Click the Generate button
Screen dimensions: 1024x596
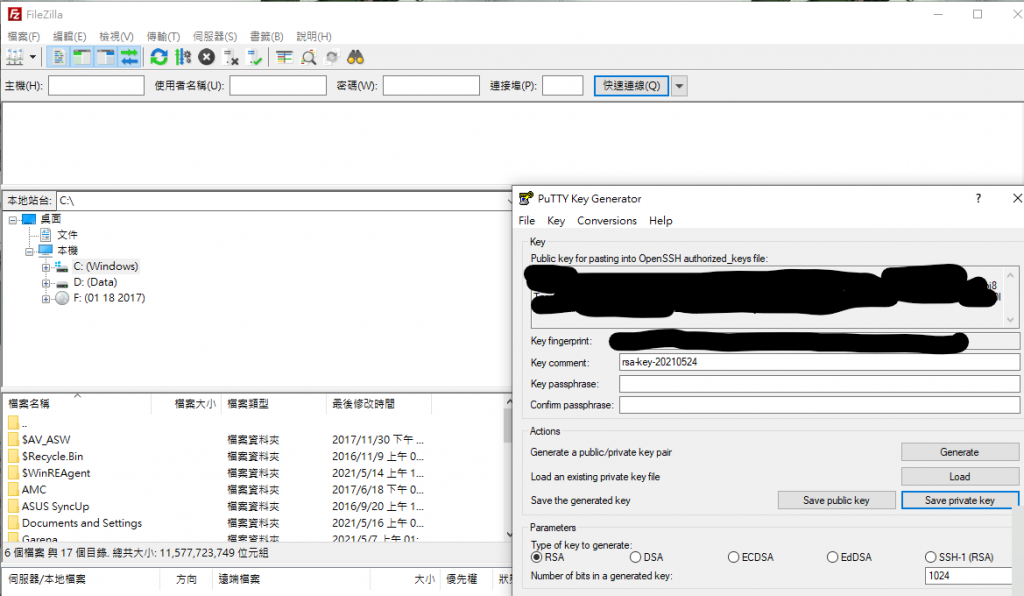[x=959, y=452]
